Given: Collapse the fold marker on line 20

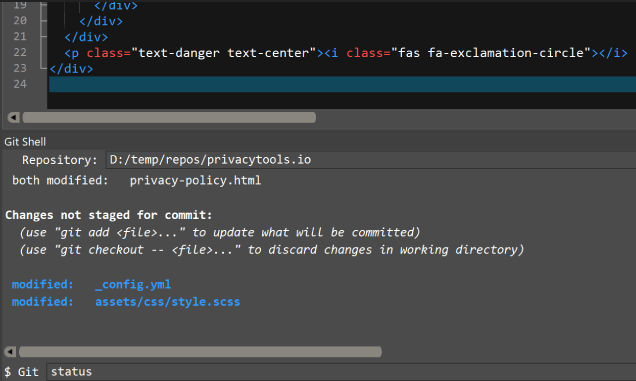Looking at the screenshot, I should pos(44,20).
